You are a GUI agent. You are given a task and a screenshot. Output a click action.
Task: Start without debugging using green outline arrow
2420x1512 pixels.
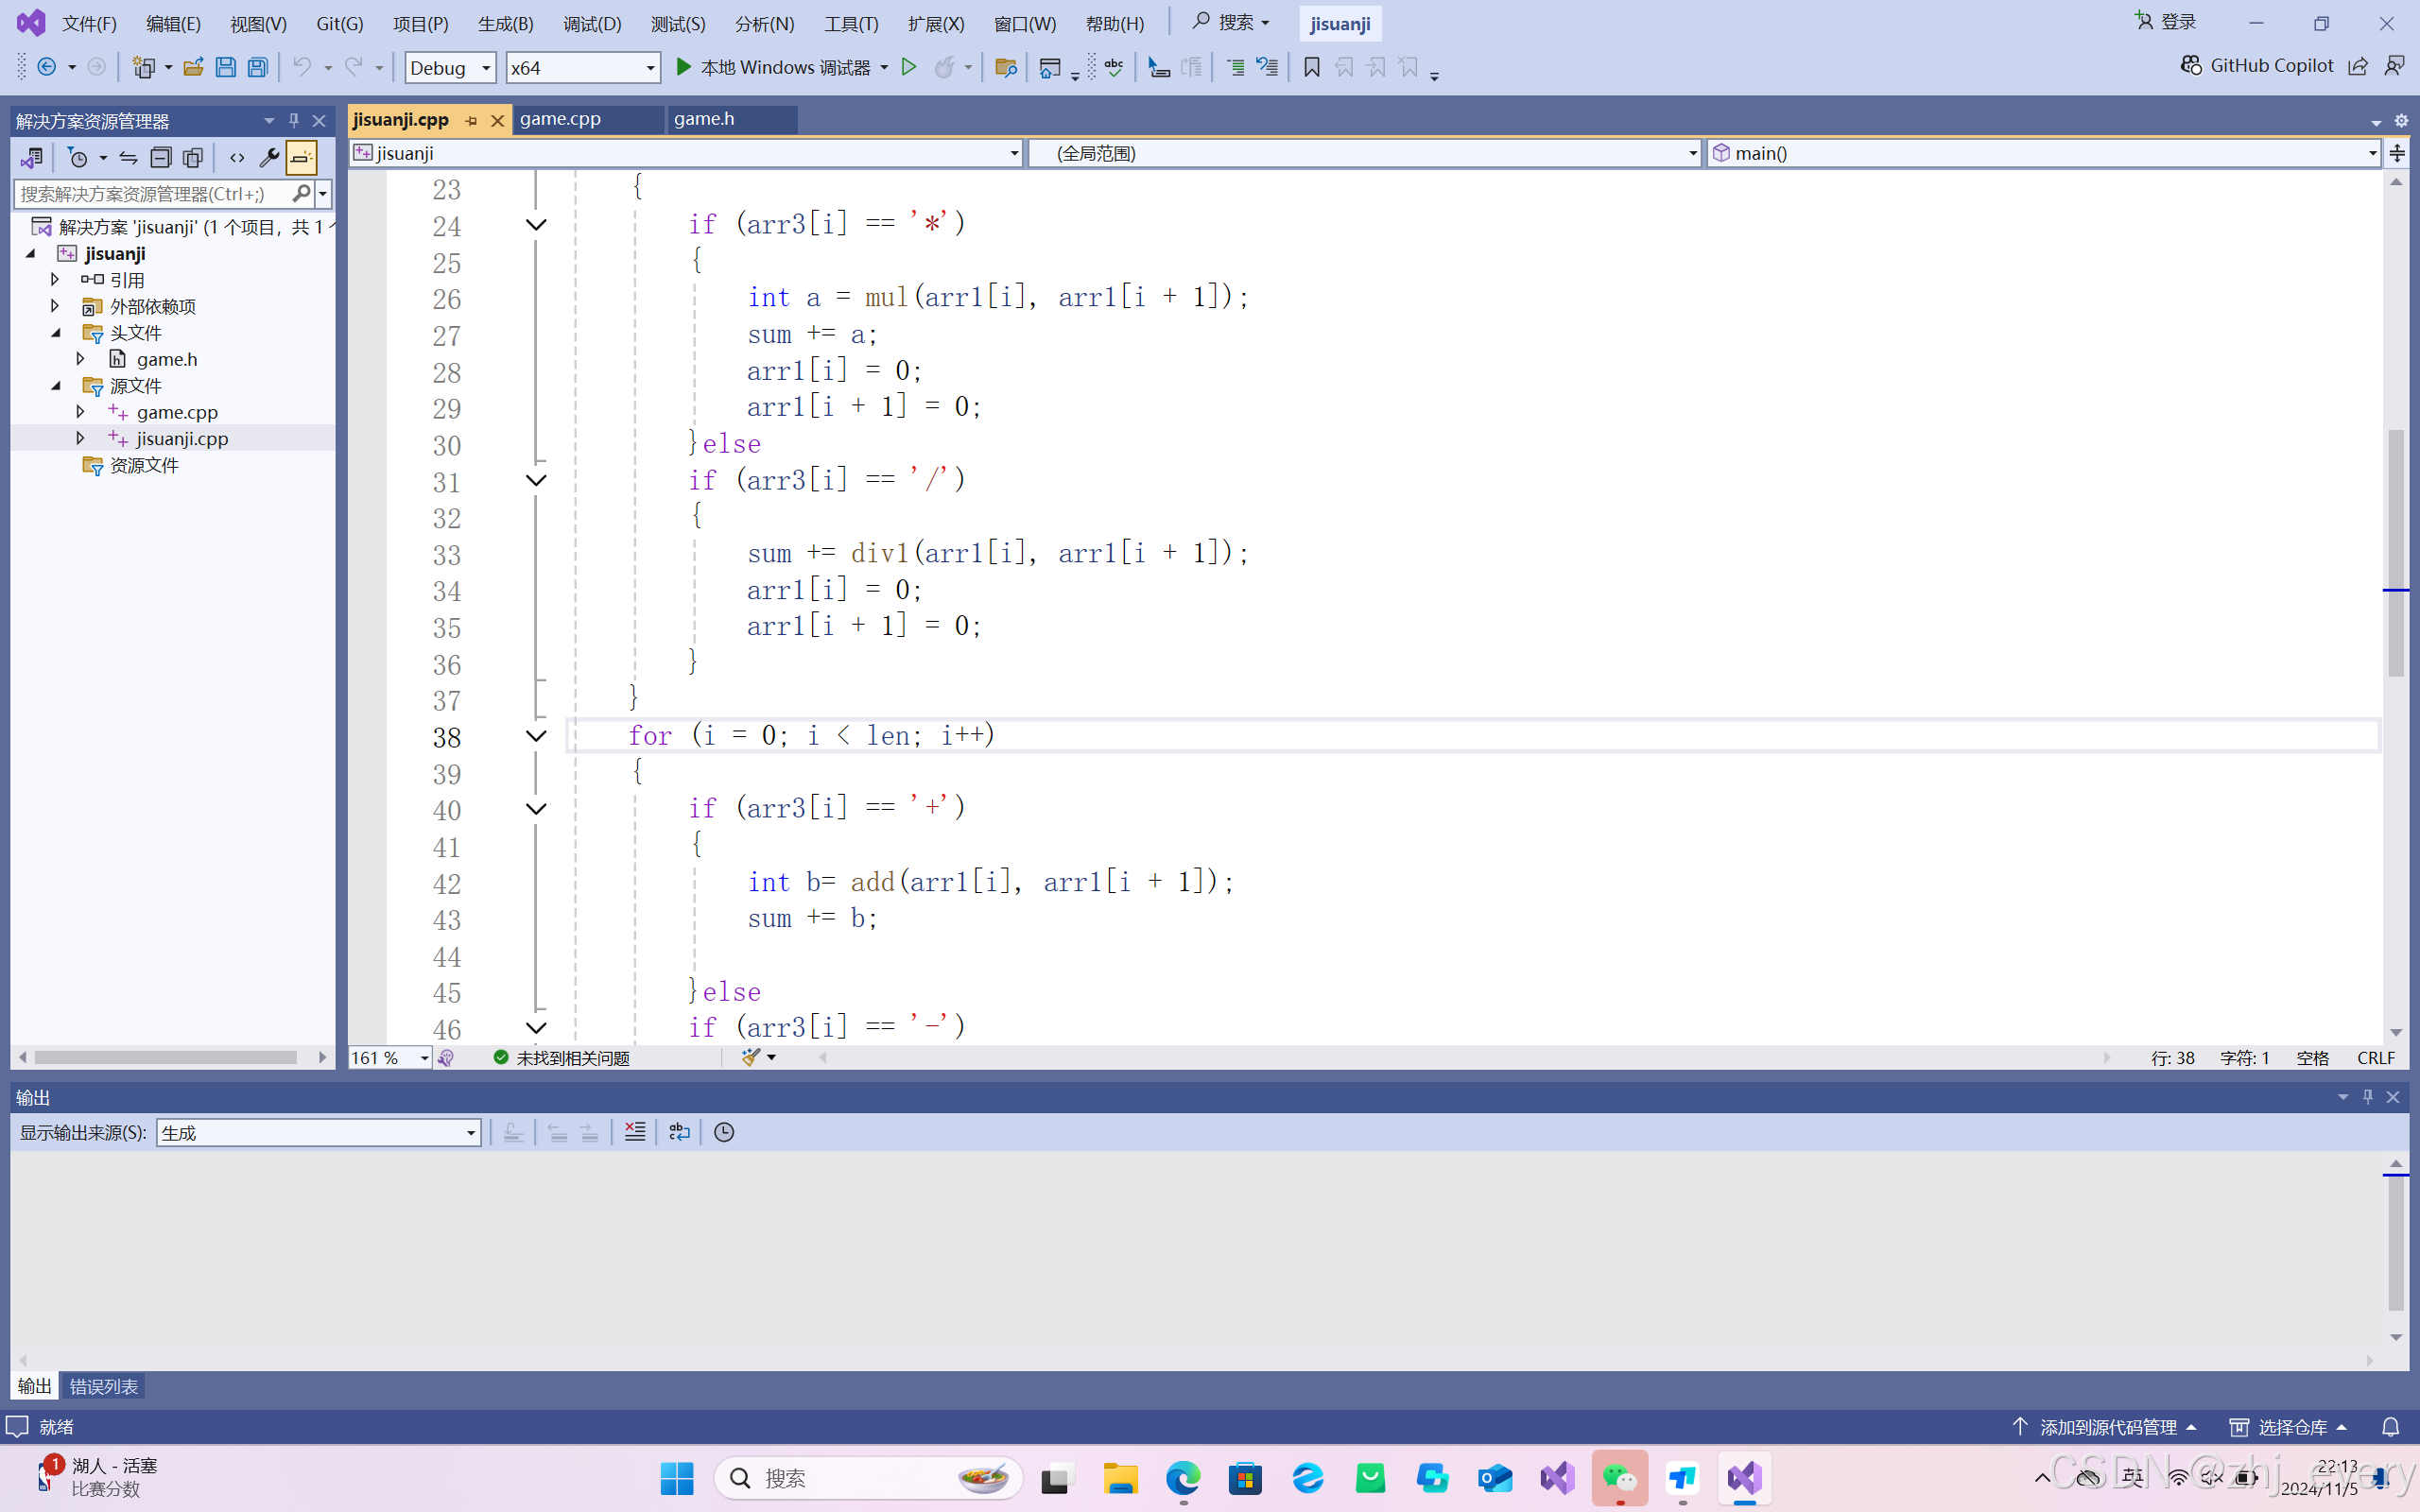[x=909, y=67]
